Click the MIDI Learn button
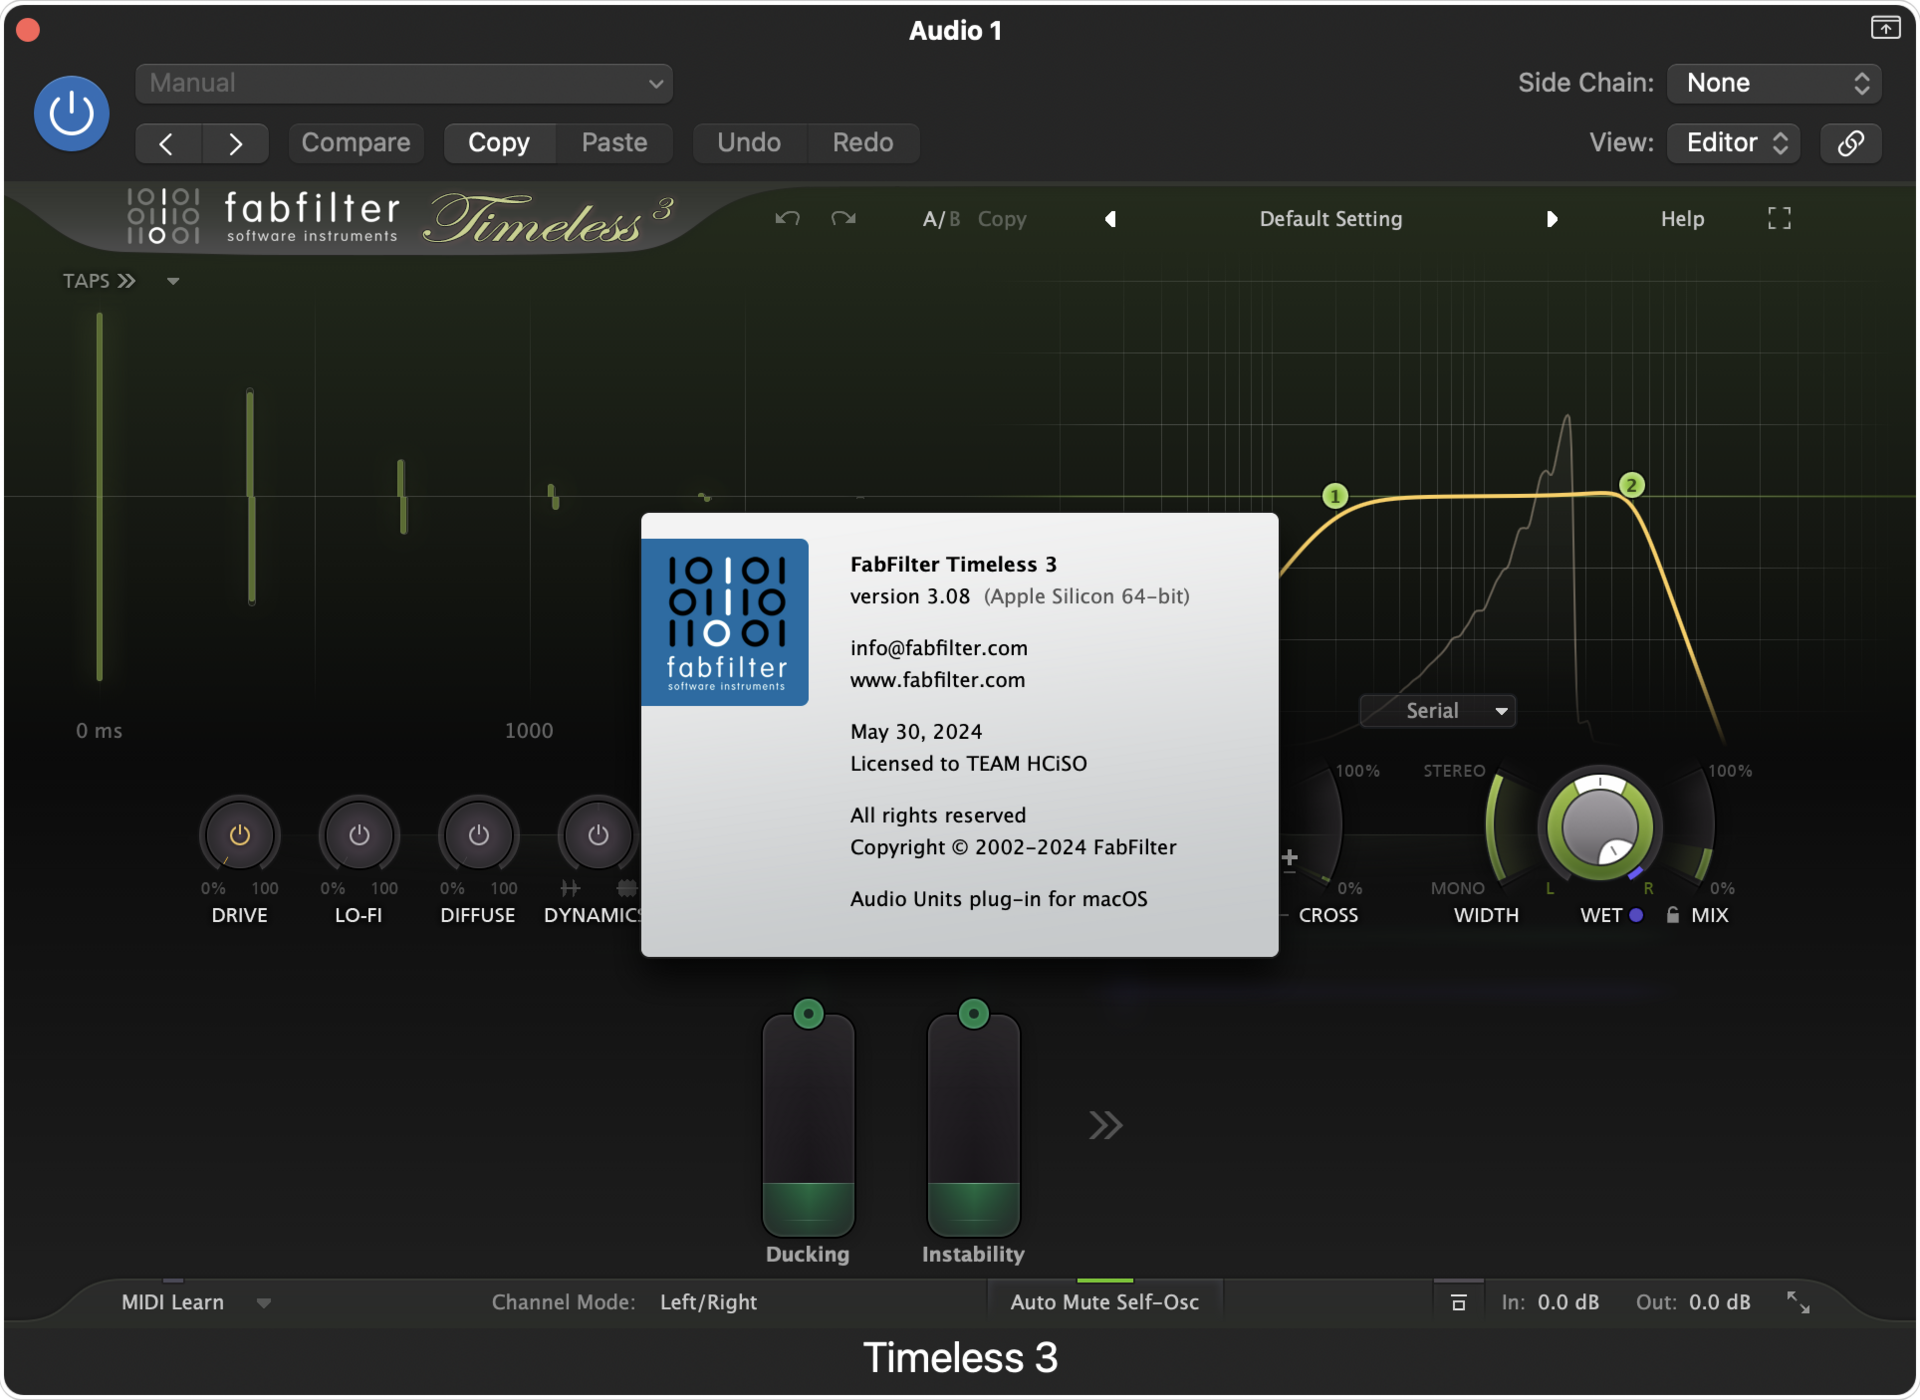Image resolution: width=1920 pixels, height=1400 pixels. 172,1302
